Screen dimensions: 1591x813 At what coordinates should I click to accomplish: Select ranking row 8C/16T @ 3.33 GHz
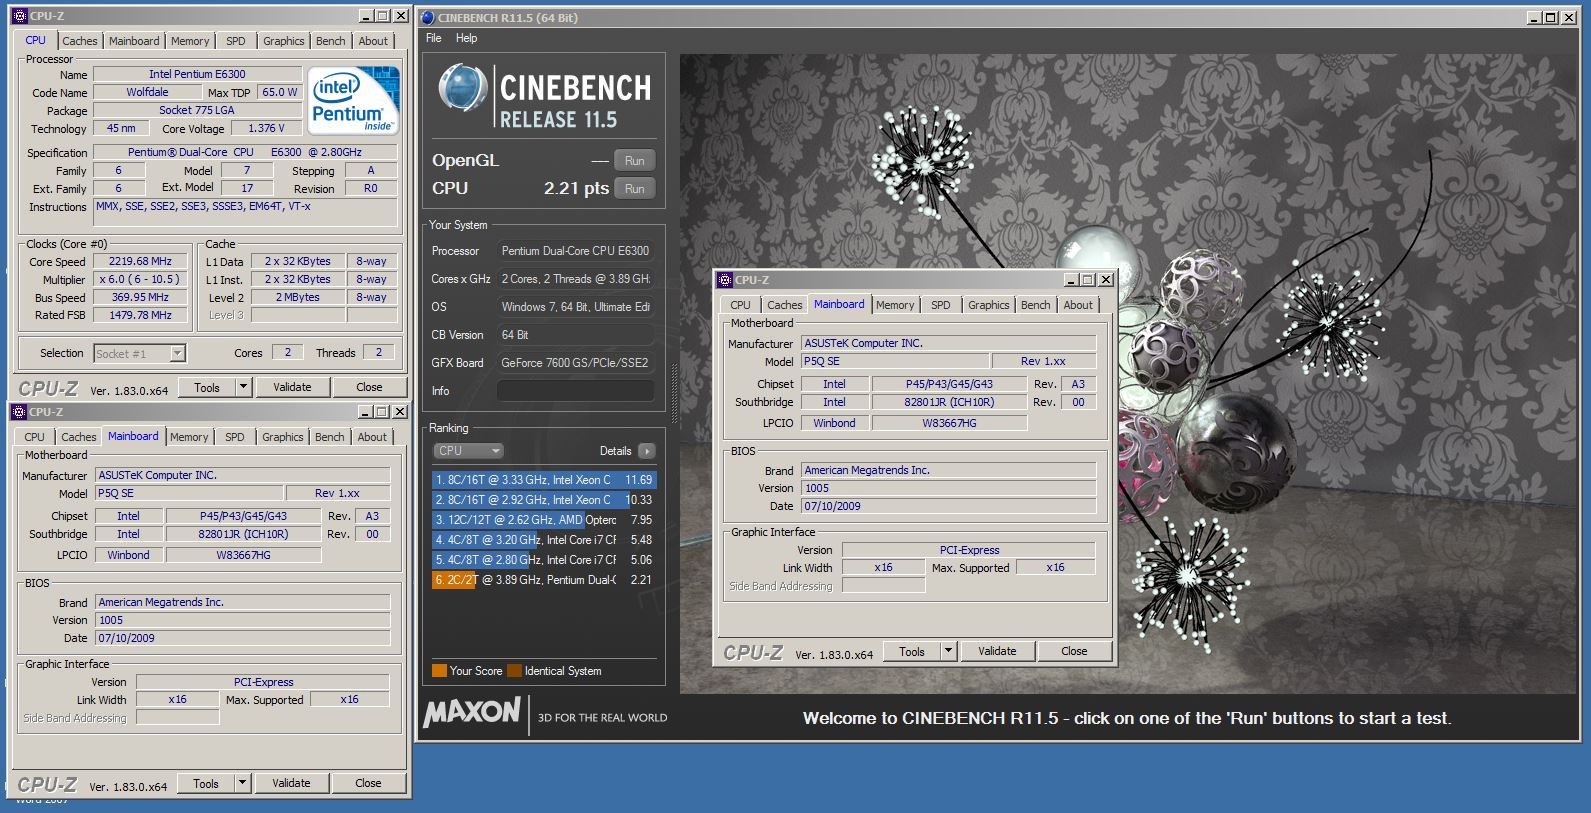click(x=543, y=480)
